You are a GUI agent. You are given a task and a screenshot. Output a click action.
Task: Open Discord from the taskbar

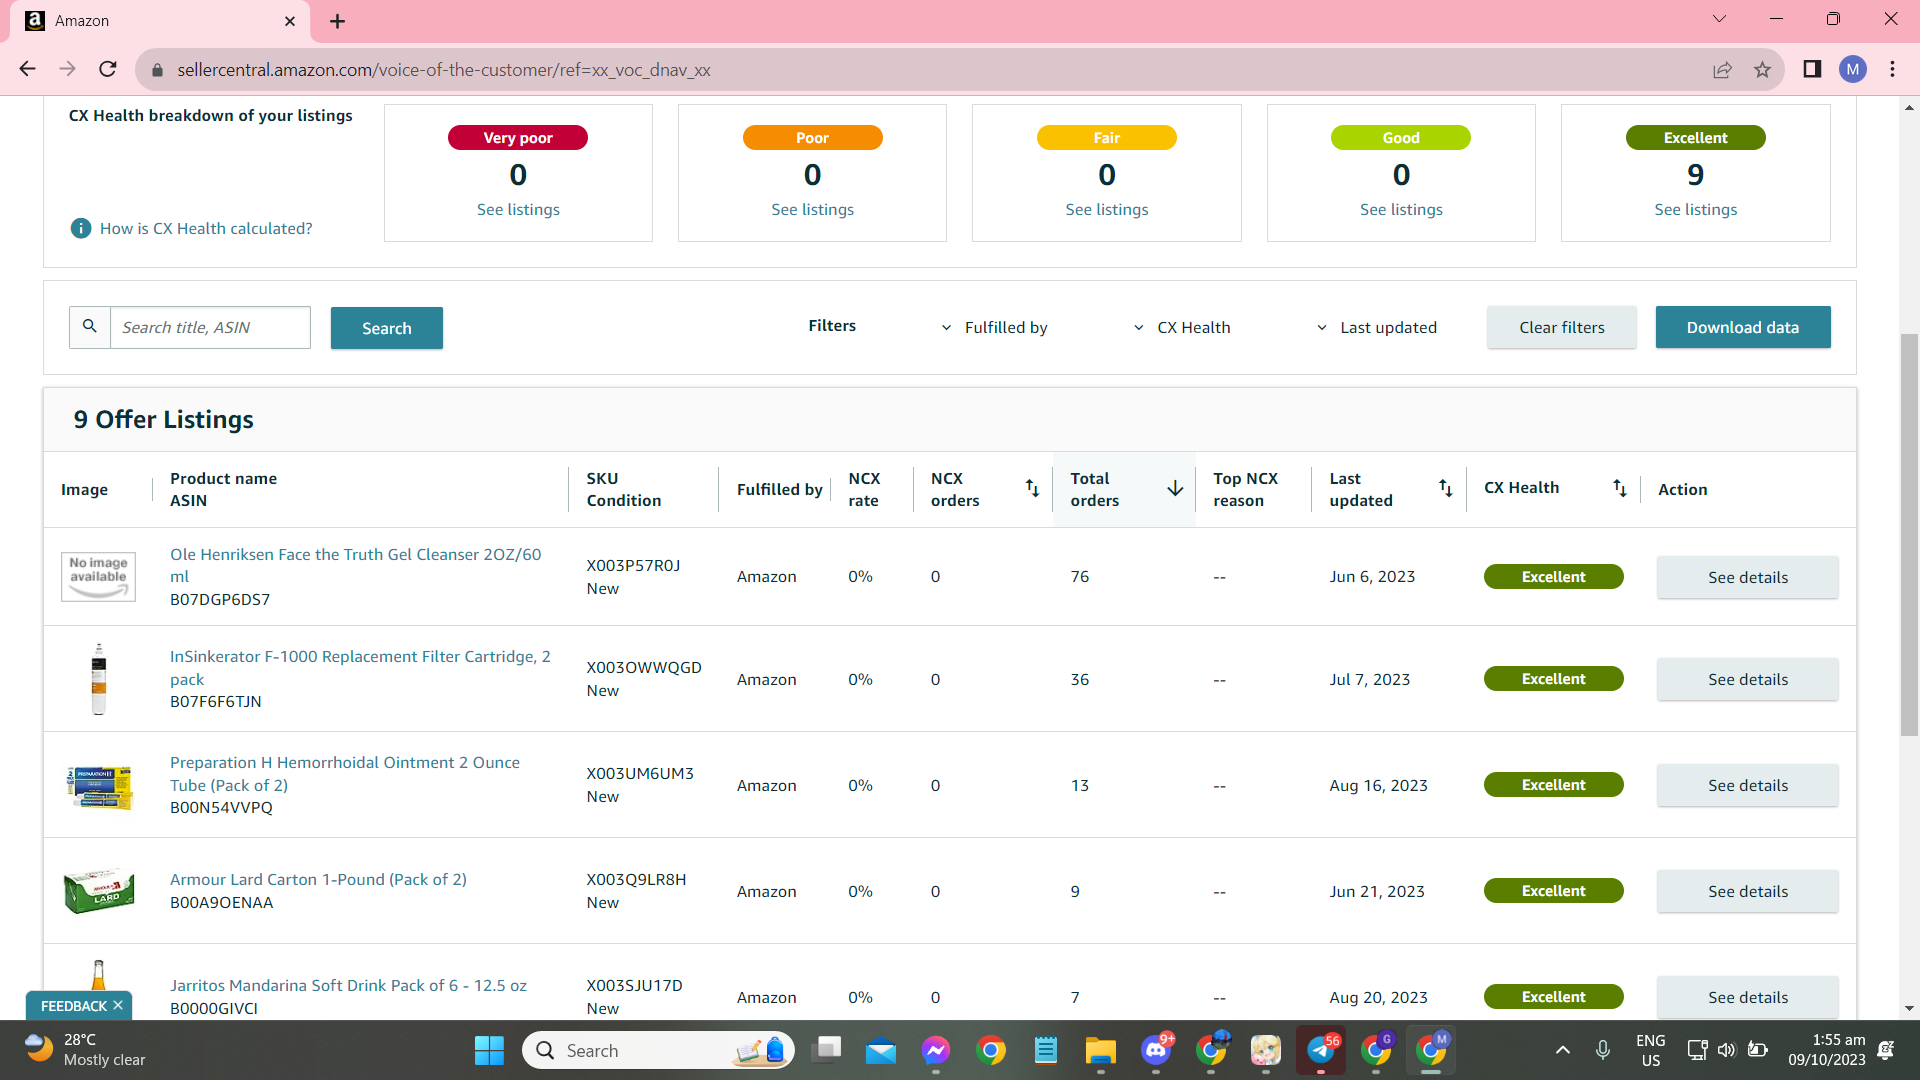pyautogui.click(x=1156, y=1050)
